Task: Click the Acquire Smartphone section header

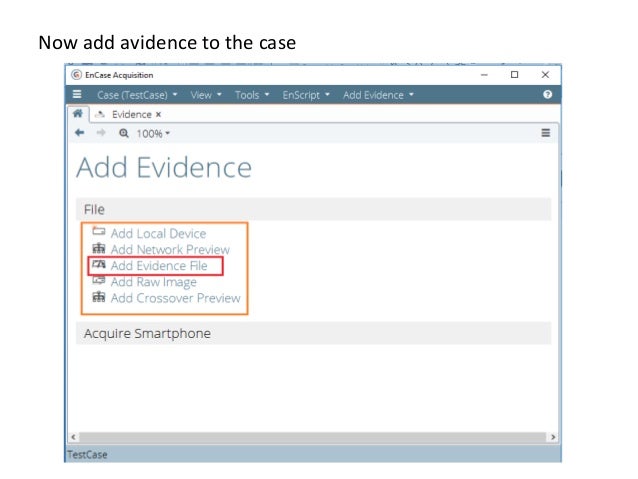Action: 313,333
